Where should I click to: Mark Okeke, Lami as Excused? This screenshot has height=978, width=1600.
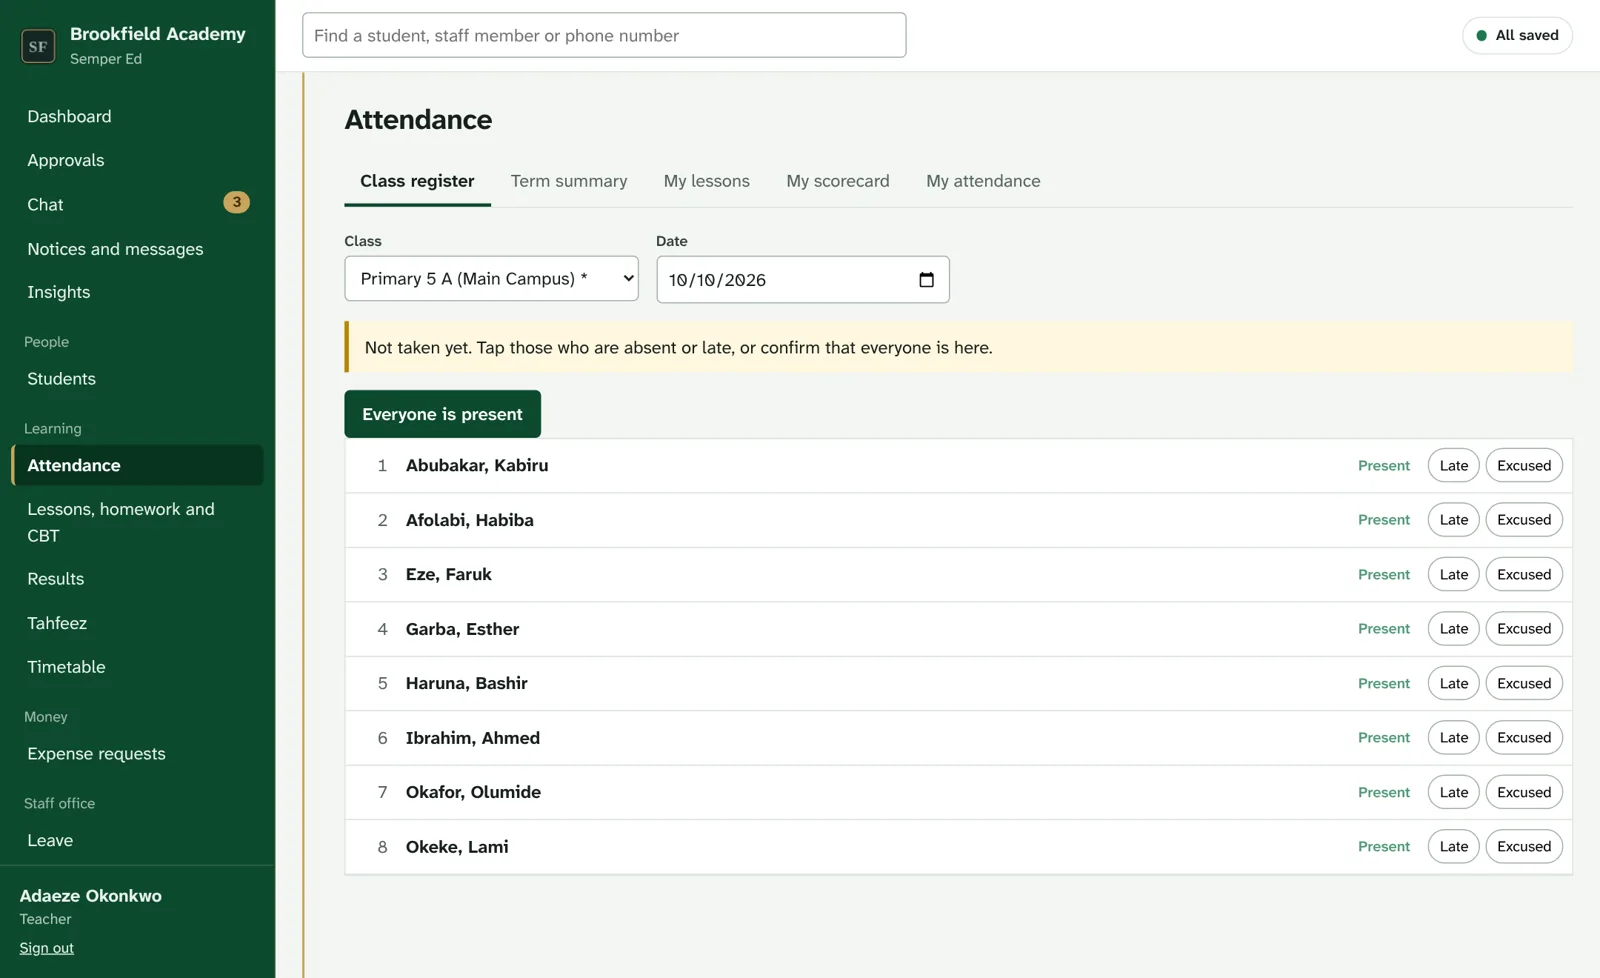point(1524,847)
